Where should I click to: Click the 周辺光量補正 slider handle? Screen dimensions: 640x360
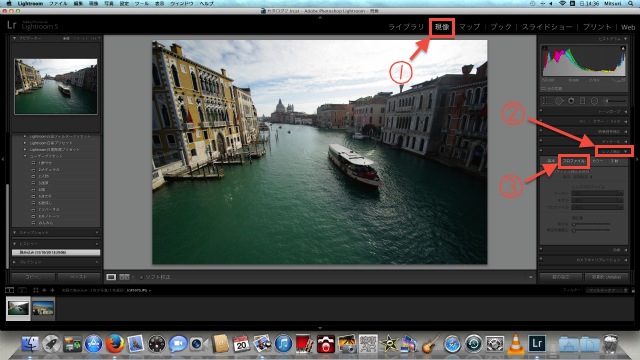point(573,230)
